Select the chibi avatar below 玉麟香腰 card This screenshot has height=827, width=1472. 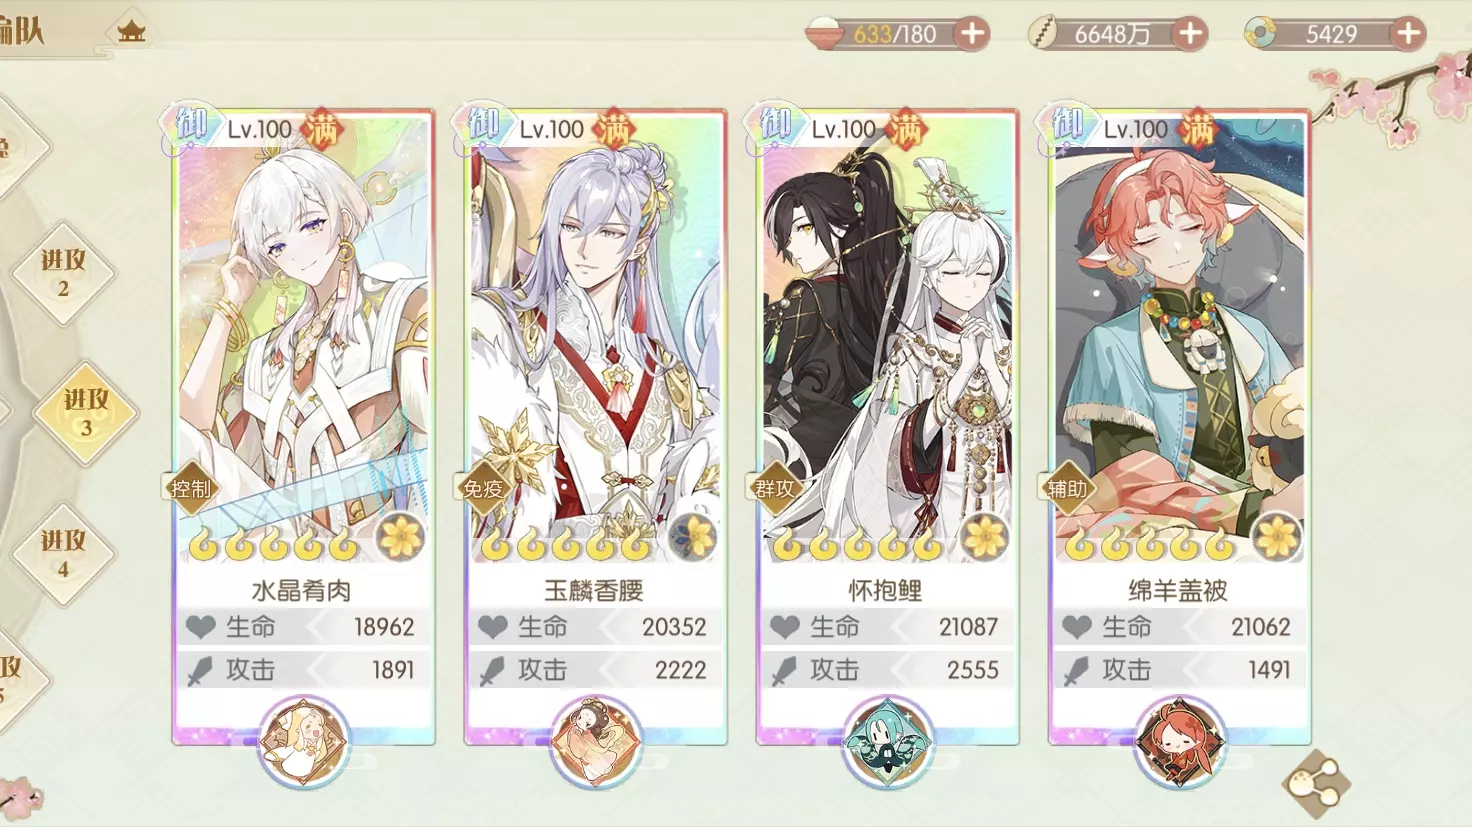click(595, 742)
